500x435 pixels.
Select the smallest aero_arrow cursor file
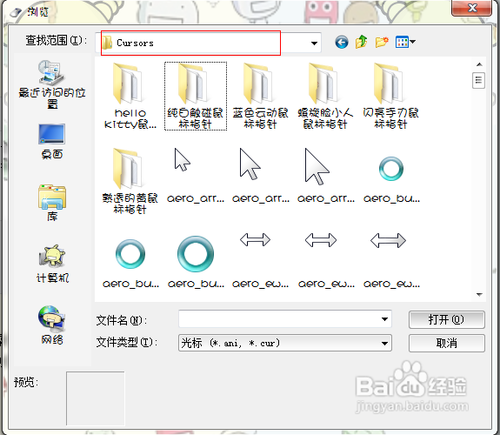[x=195, y=176]
